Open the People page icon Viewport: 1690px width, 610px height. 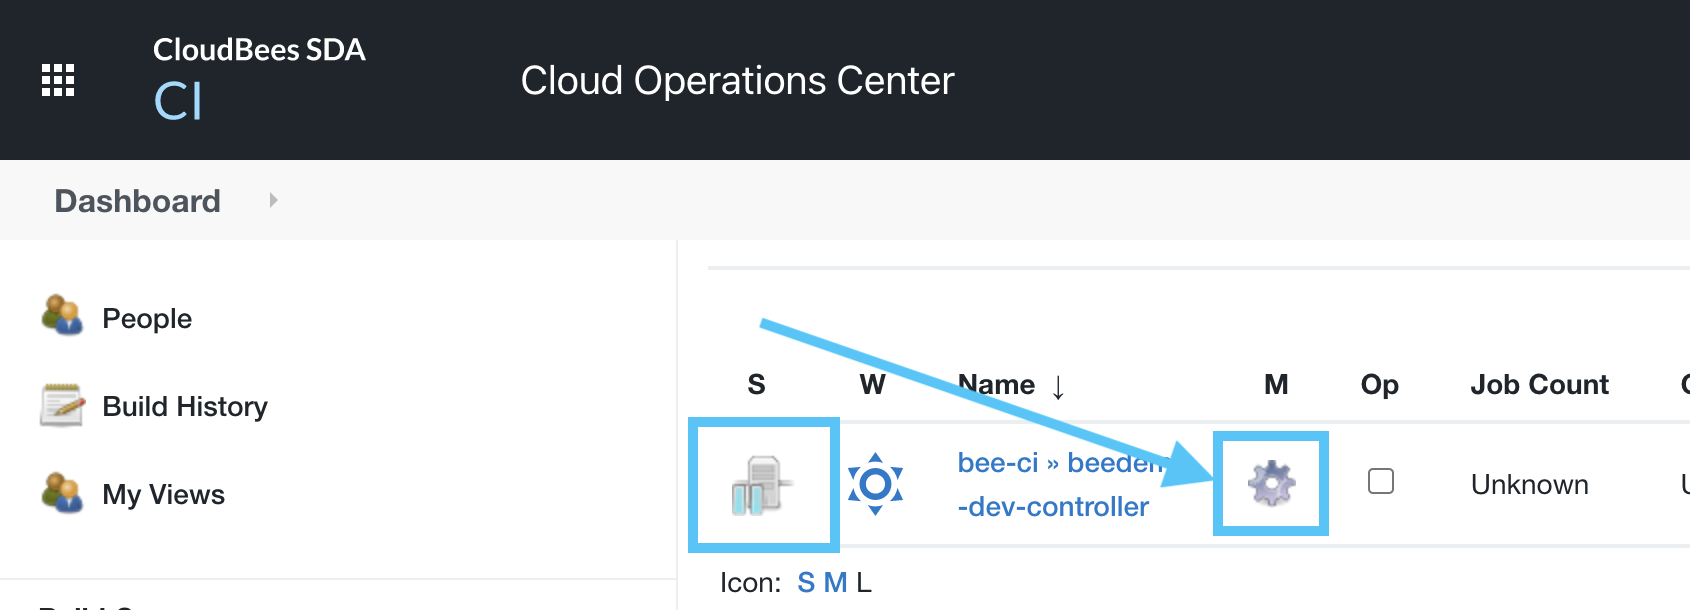[62, 315]
